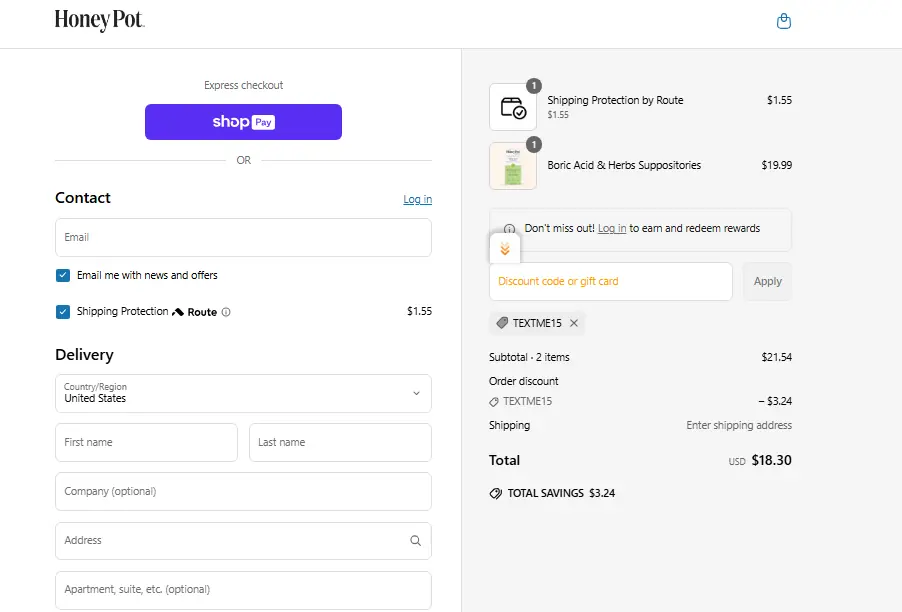Click the First name field
This screenshot has width=902, height=612.
click(146, 442)
